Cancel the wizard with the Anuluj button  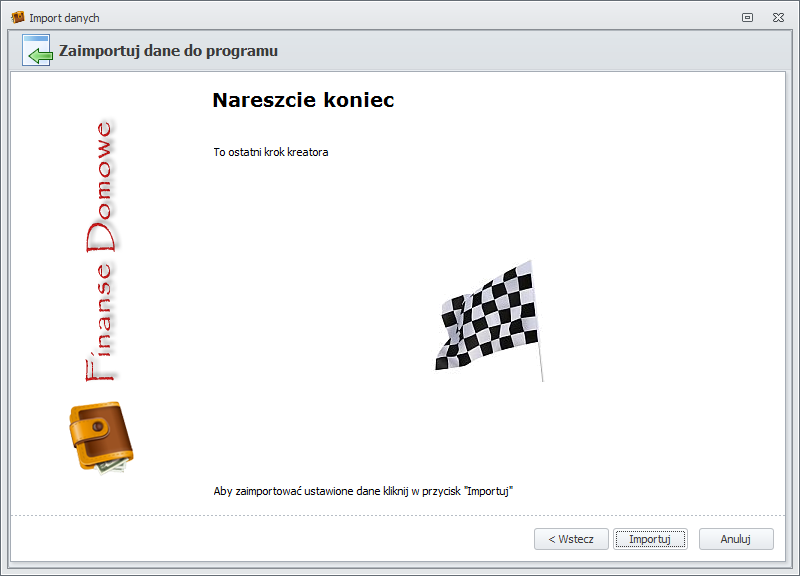736,539
